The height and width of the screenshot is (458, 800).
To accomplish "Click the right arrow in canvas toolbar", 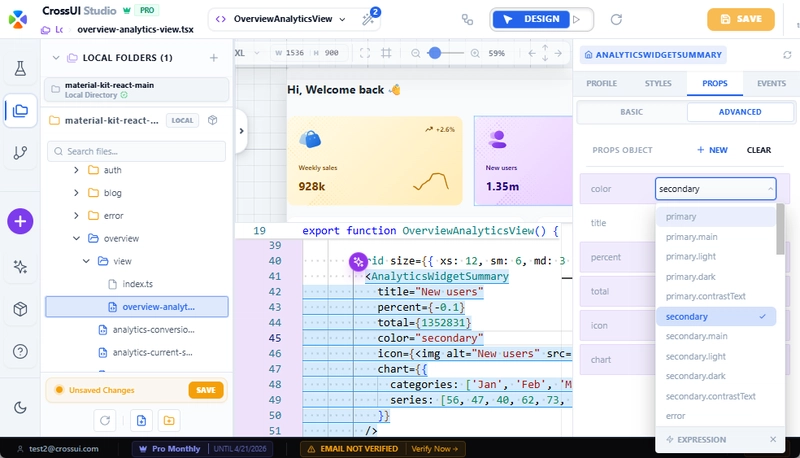I will point(558,53).
